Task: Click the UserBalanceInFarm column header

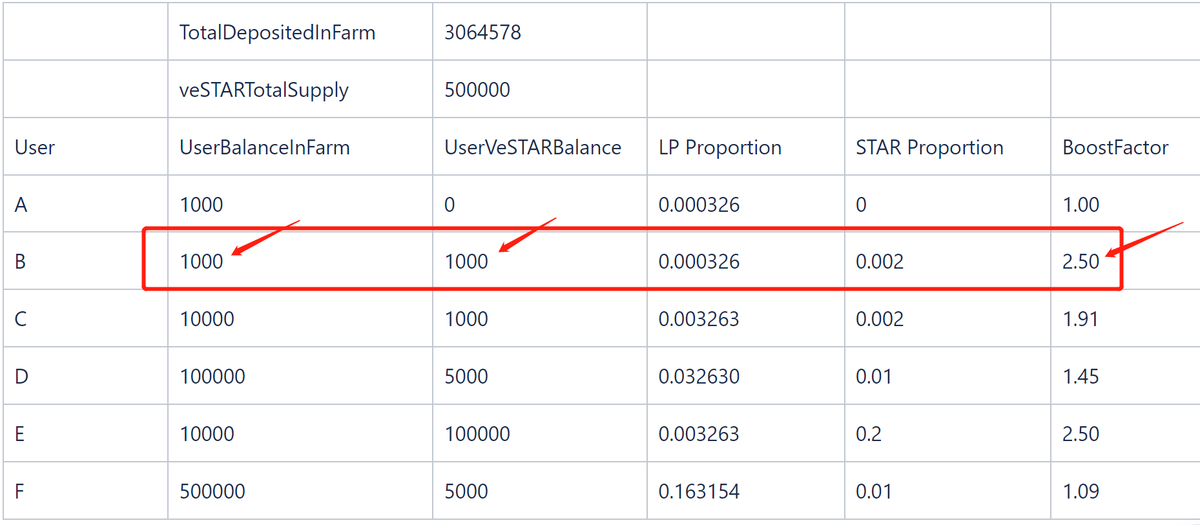Action: (265, 147)
